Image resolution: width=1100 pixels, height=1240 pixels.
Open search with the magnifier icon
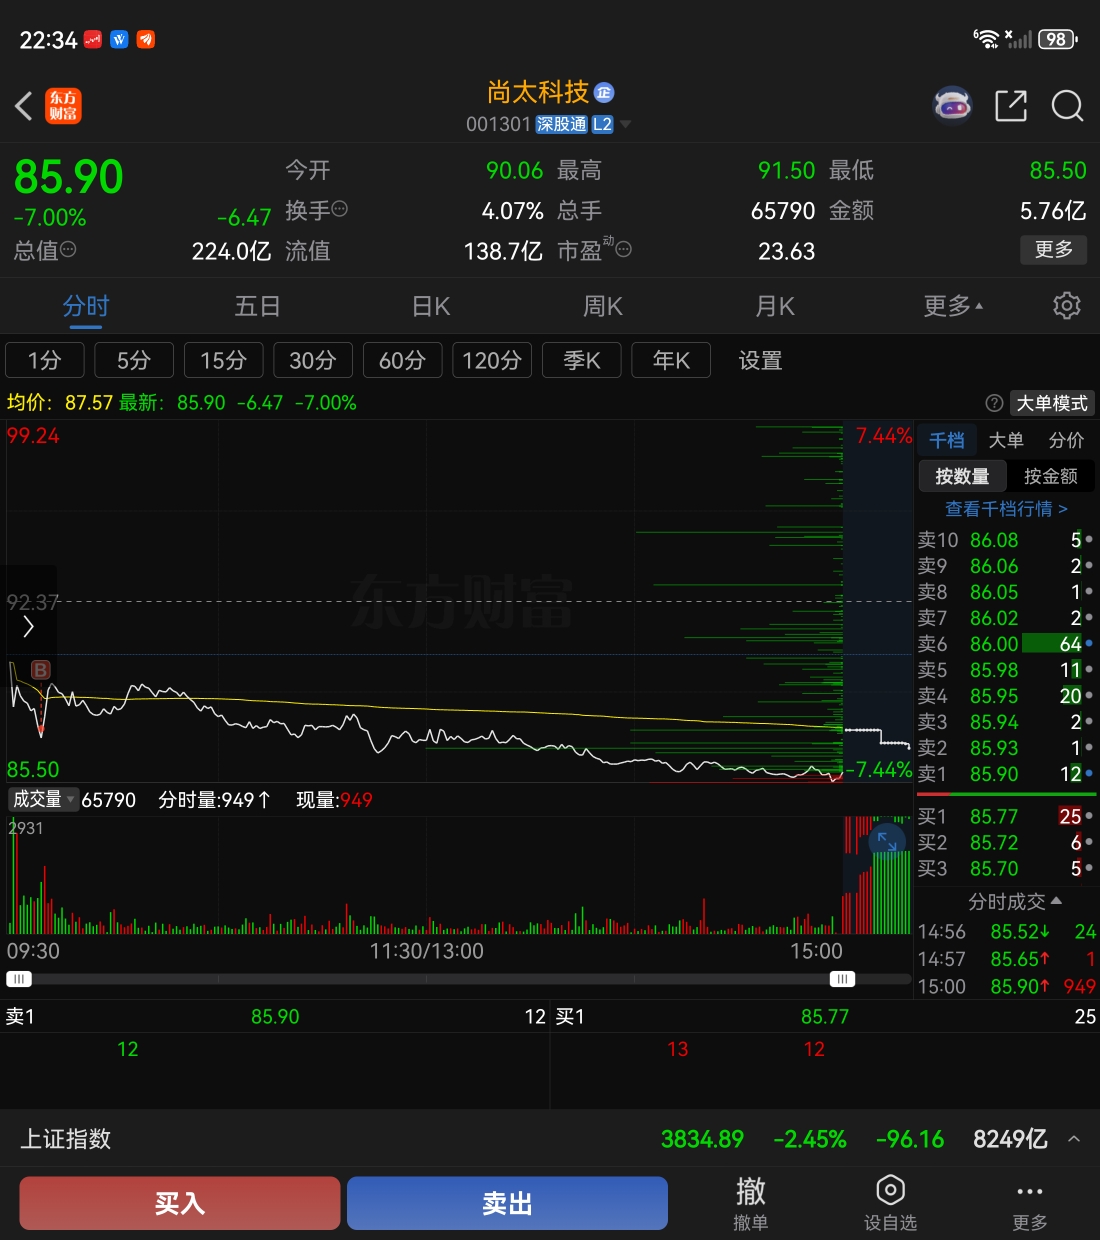click(x=1067, y=105)
